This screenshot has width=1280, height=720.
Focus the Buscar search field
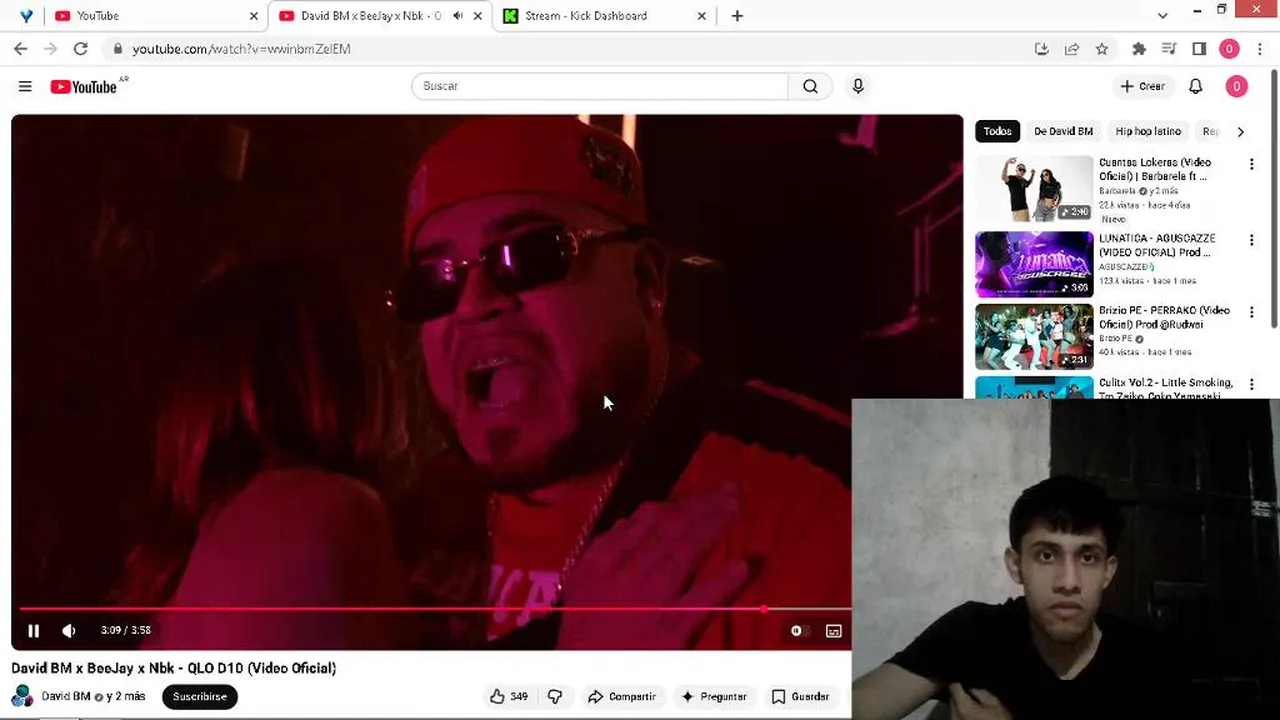point(600,86)
